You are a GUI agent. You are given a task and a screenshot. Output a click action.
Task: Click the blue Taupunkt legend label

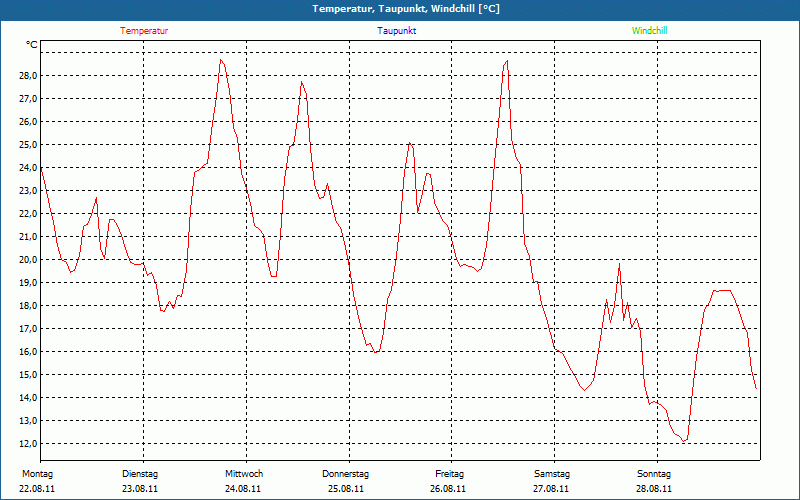tap(397, 31)
